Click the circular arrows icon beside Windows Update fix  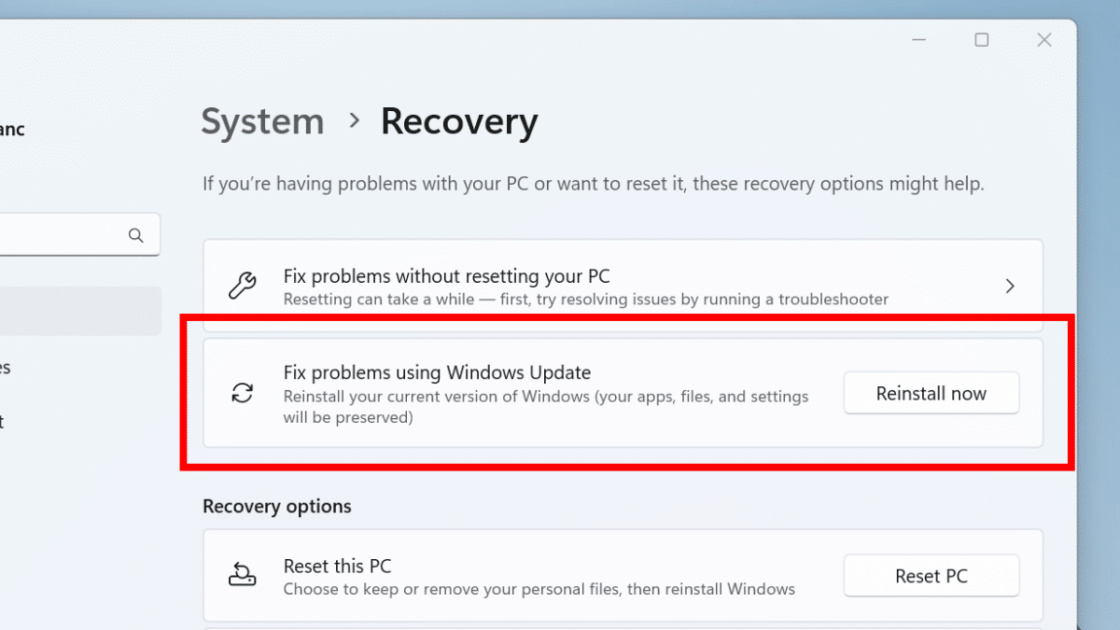click(x=243, y=393)
